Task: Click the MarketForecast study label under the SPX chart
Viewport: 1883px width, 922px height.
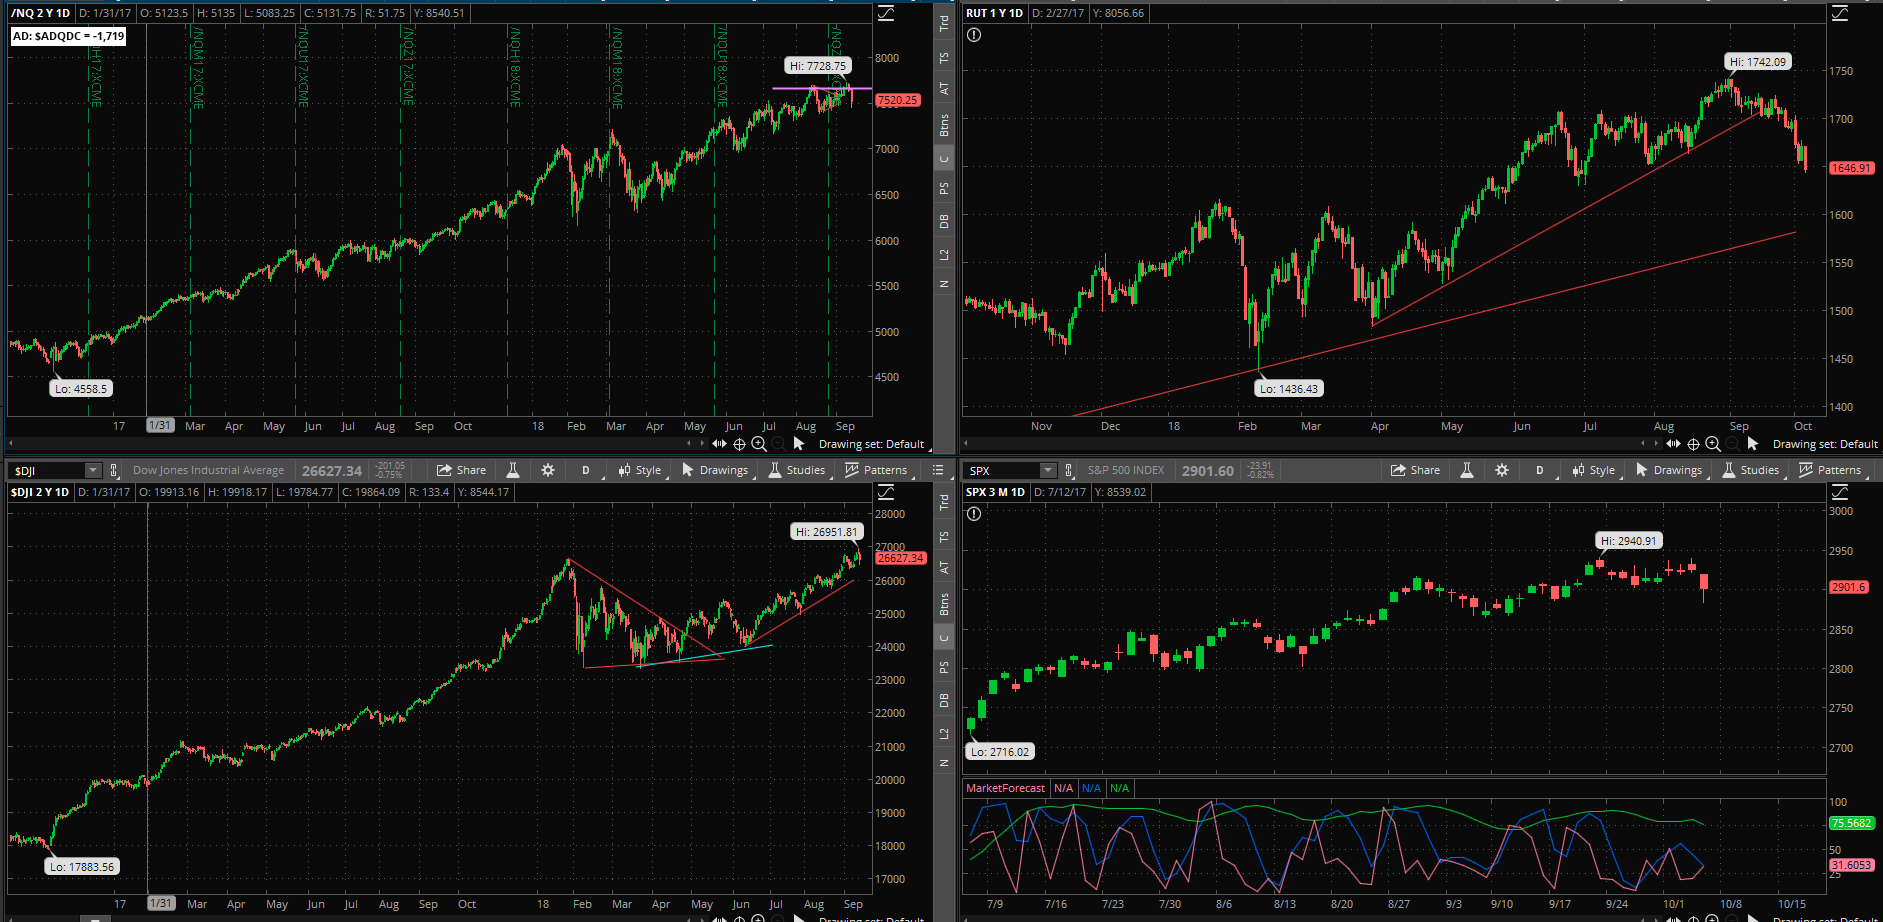Action: [x=1005, y=788]
